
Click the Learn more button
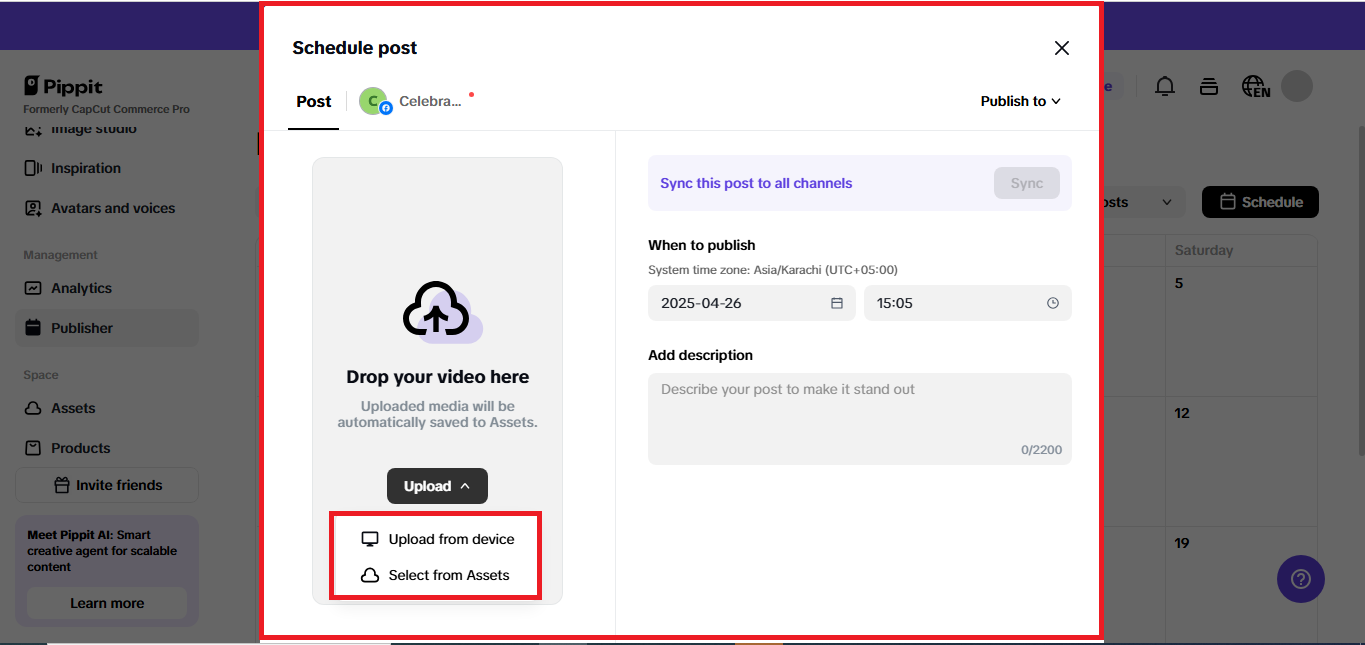[x=107, y=603]
